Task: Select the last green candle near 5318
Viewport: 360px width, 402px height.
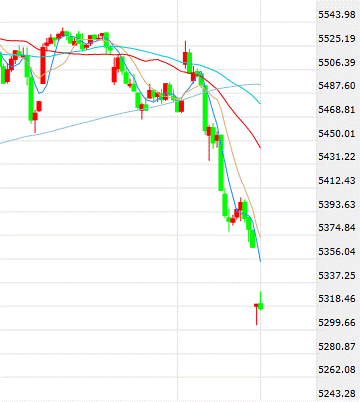Action: 261,306
